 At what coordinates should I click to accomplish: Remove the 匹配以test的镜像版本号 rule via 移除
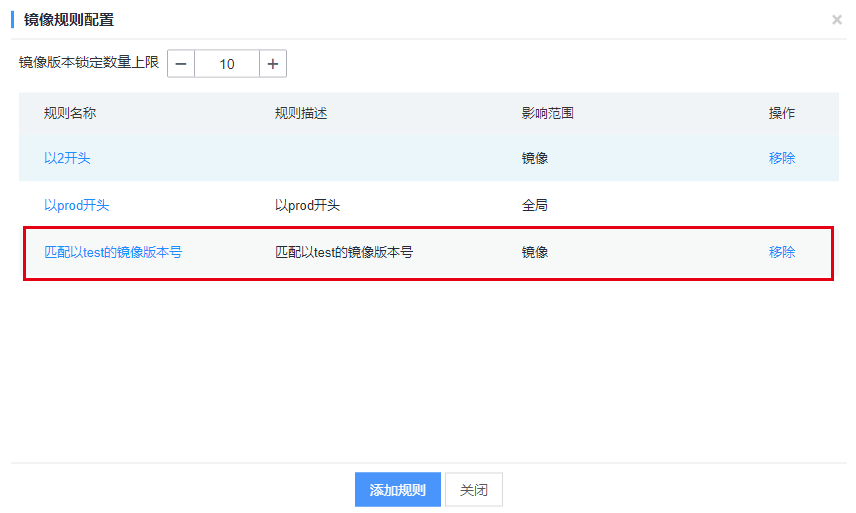782,252
